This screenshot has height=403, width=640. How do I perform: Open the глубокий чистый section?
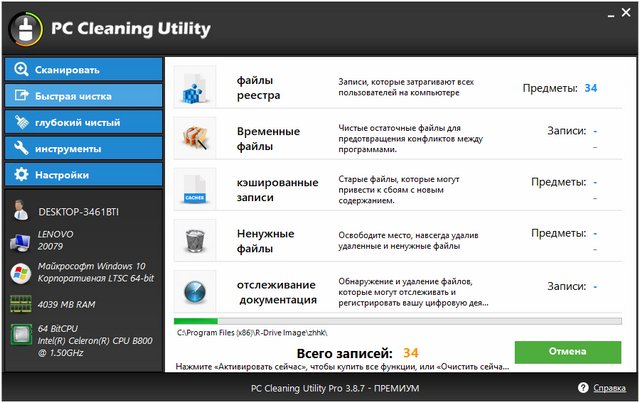coord(82,122)
